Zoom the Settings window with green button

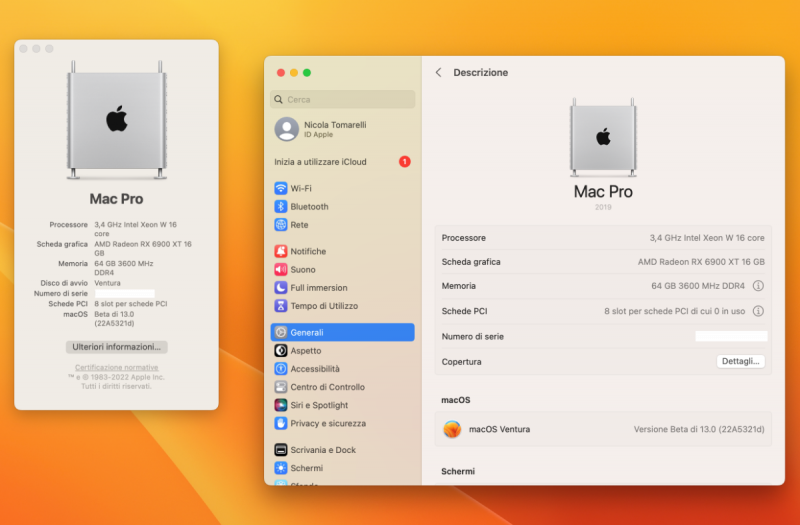(307, 72)
